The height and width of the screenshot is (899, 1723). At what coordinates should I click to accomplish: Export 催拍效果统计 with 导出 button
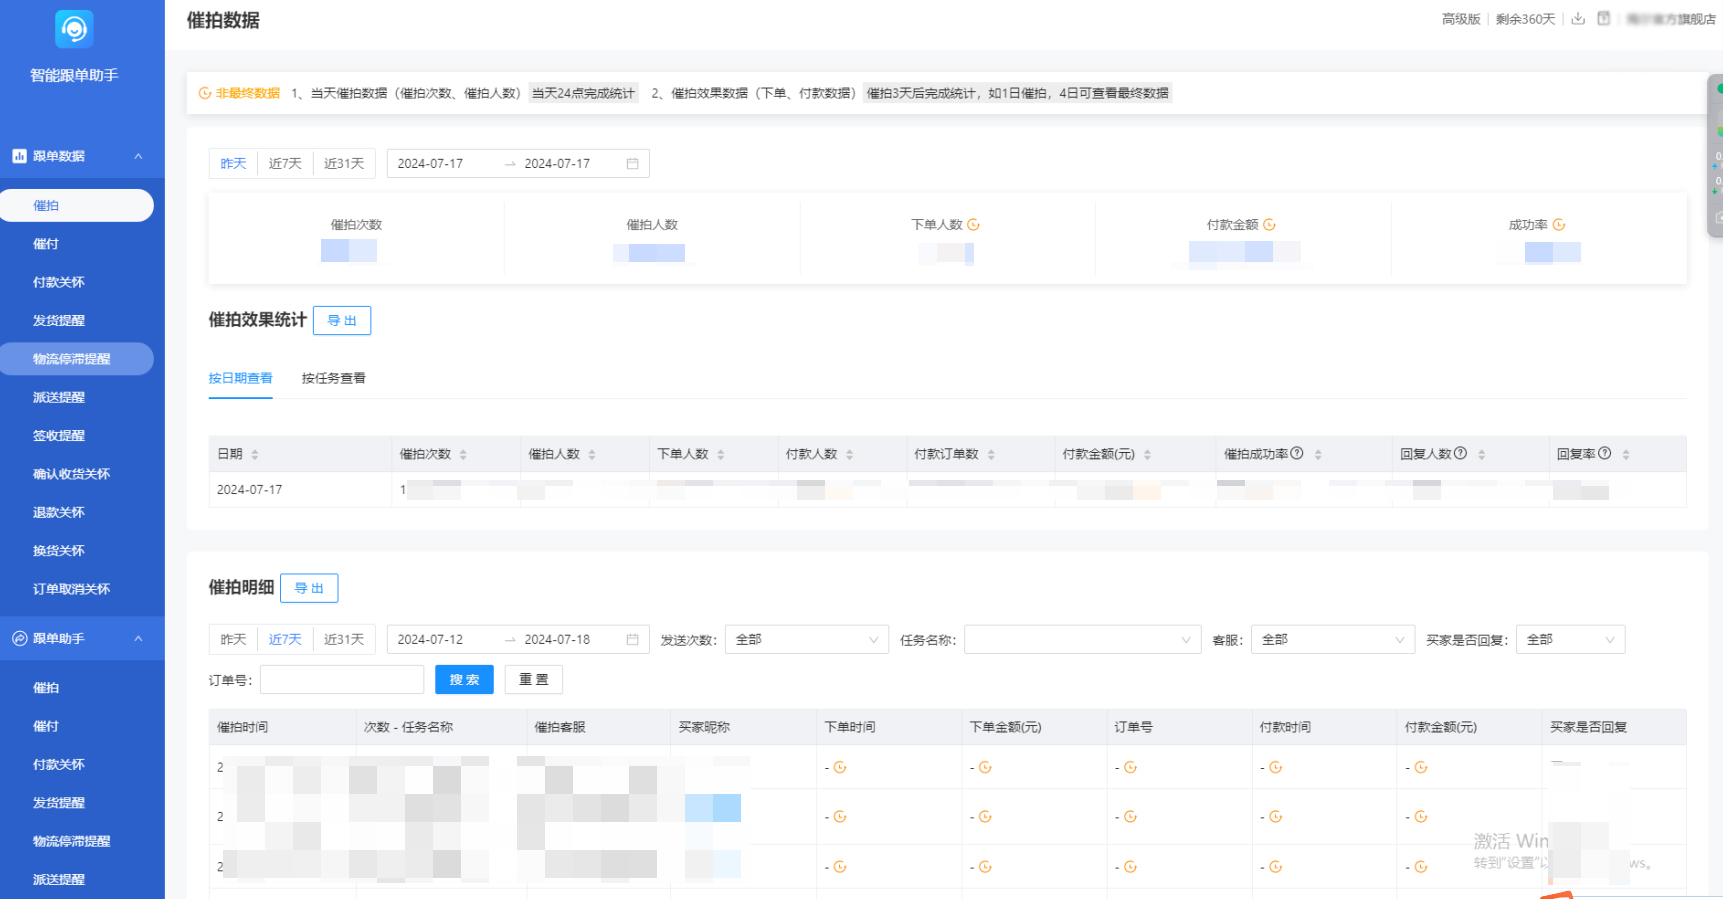(x=342, y=321)
